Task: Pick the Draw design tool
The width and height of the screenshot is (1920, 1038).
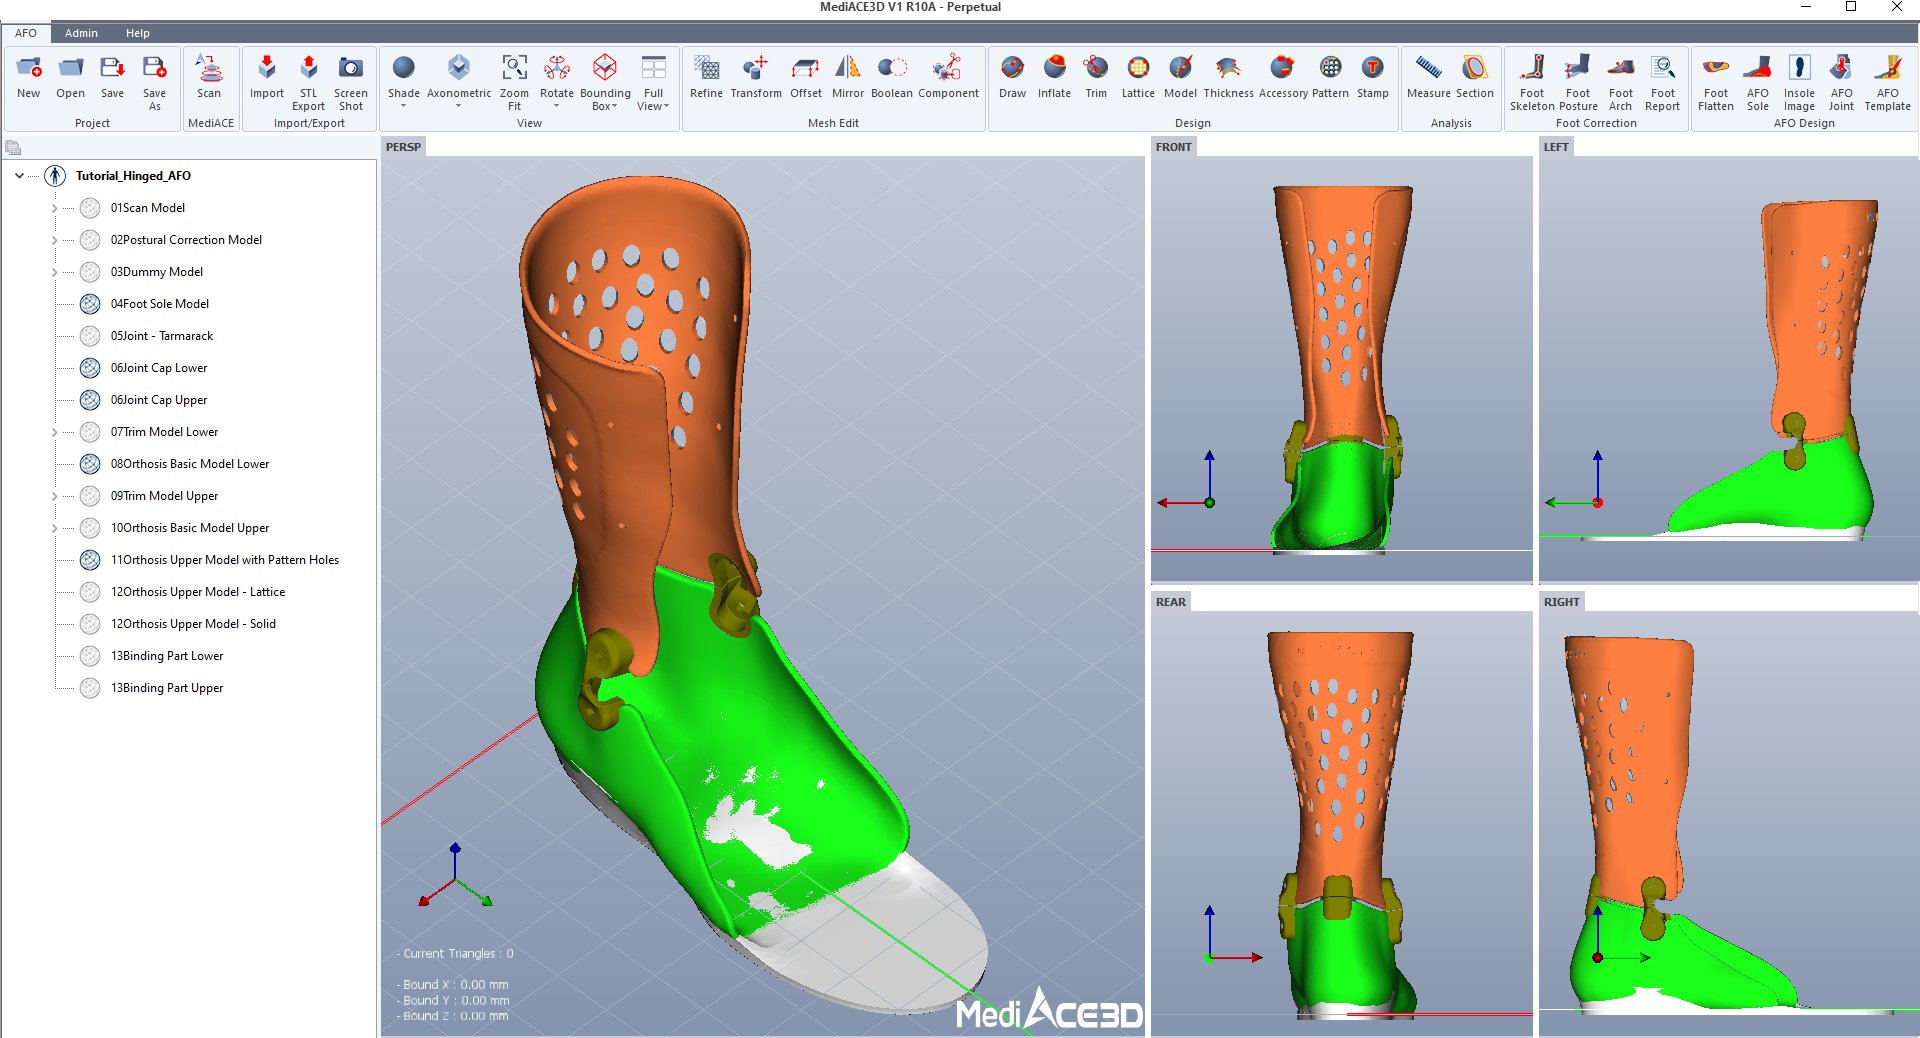Action: click(x=1012, y=77)
